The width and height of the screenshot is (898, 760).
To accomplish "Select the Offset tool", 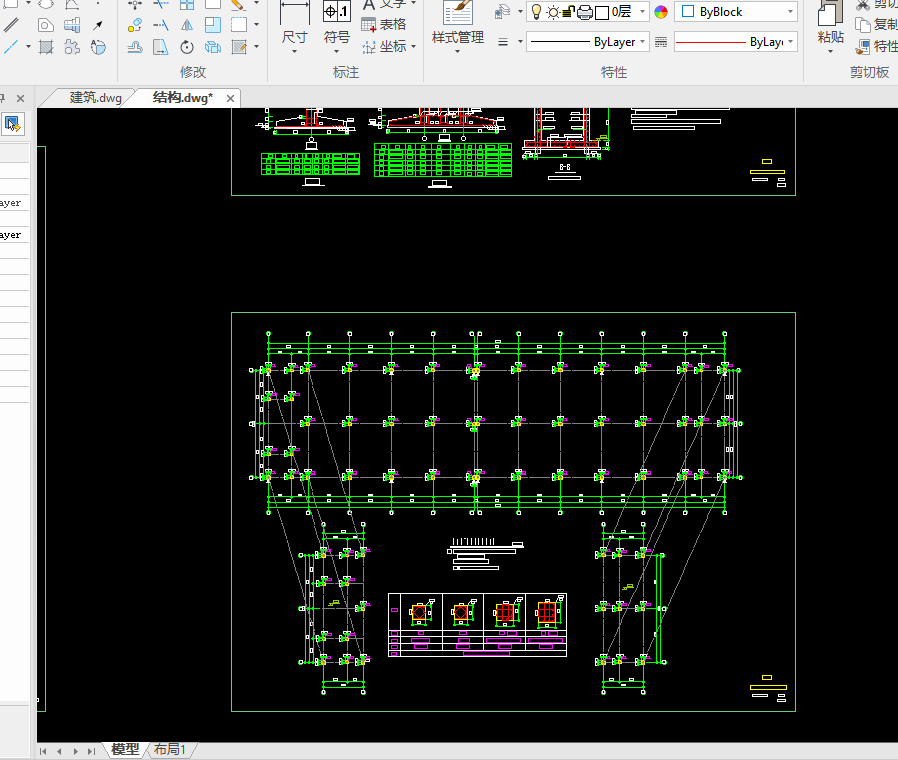I will point(135,47).
